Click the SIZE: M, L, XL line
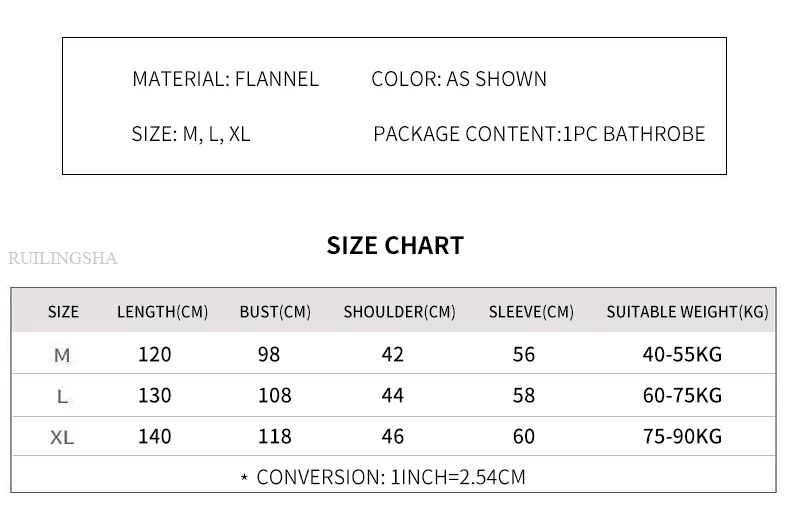 191,135
